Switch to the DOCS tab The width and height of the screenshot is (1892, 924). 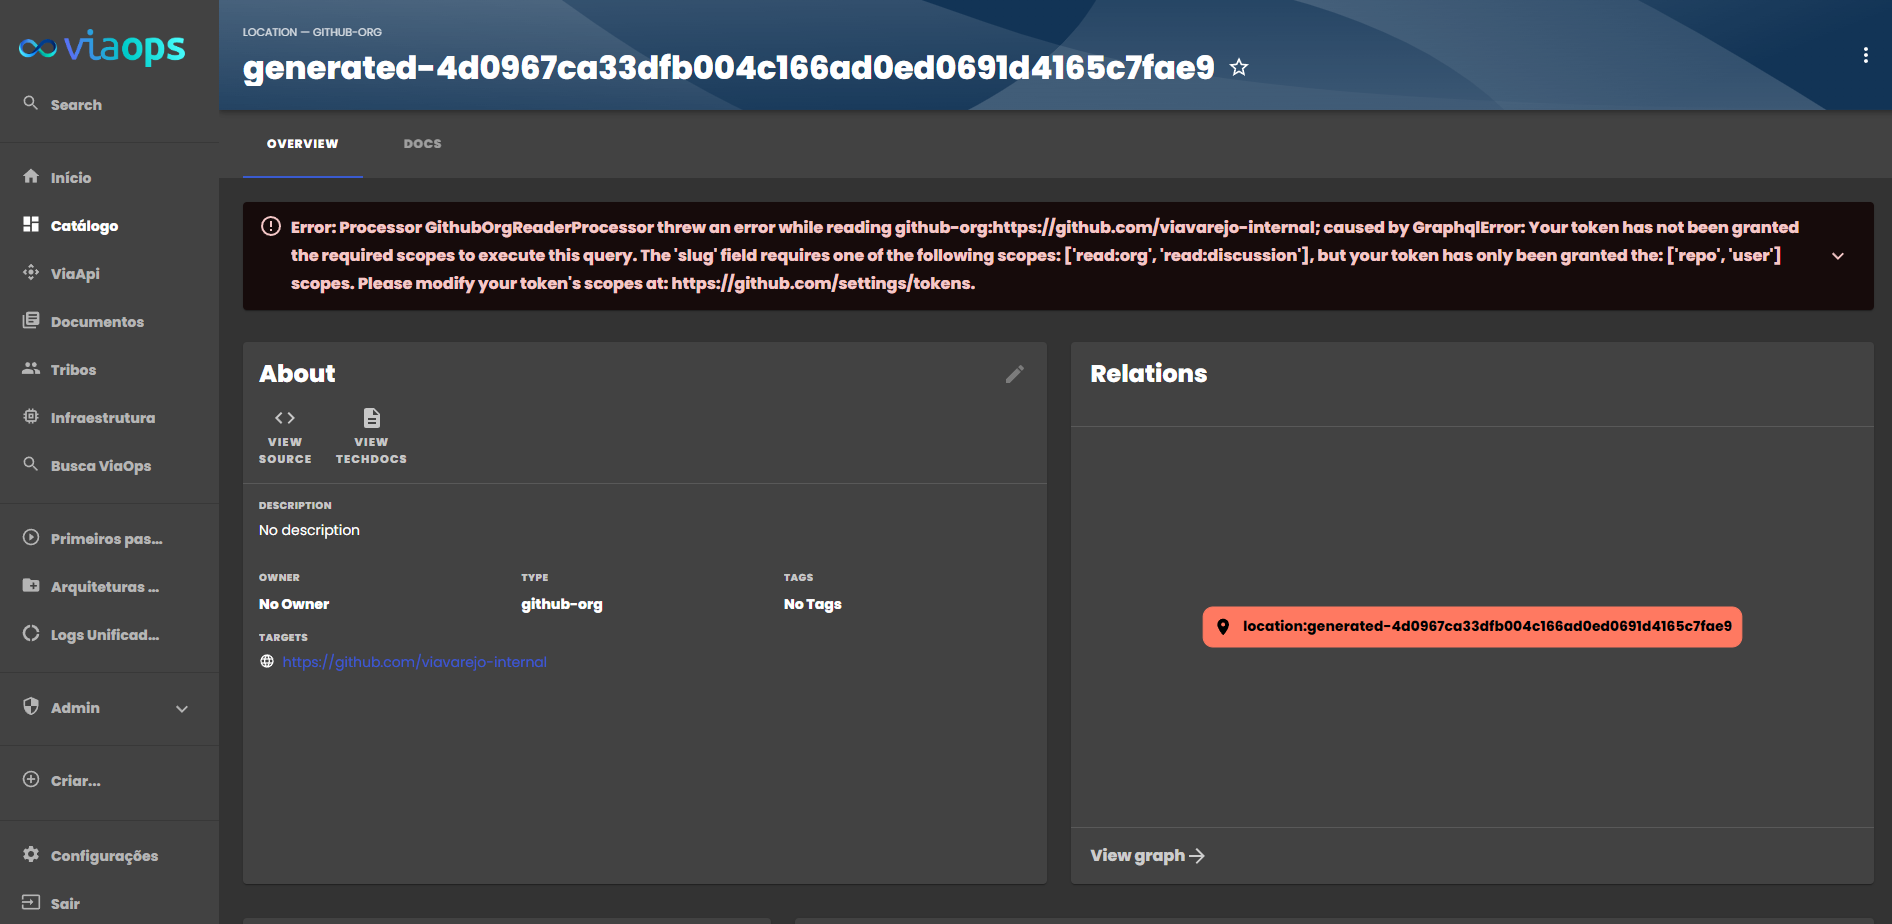click(x=422, y=143)
